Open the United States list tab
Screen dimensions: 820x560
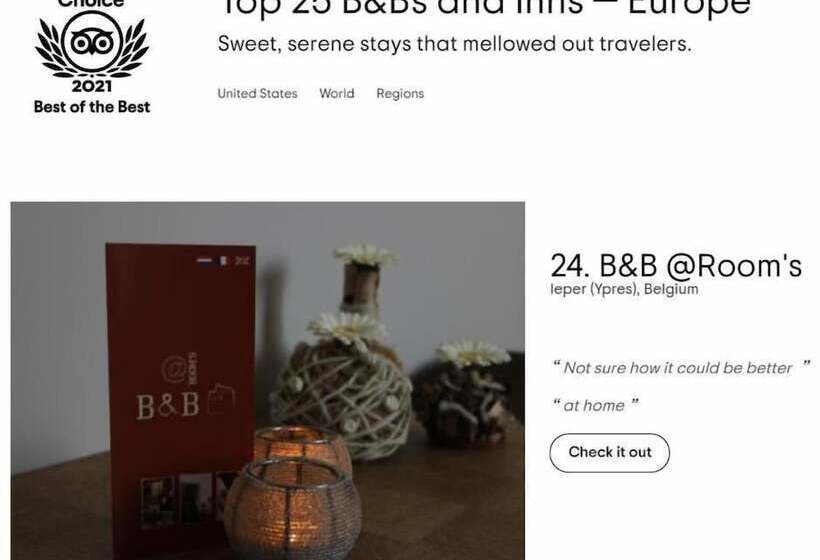[x=257, y=94]
